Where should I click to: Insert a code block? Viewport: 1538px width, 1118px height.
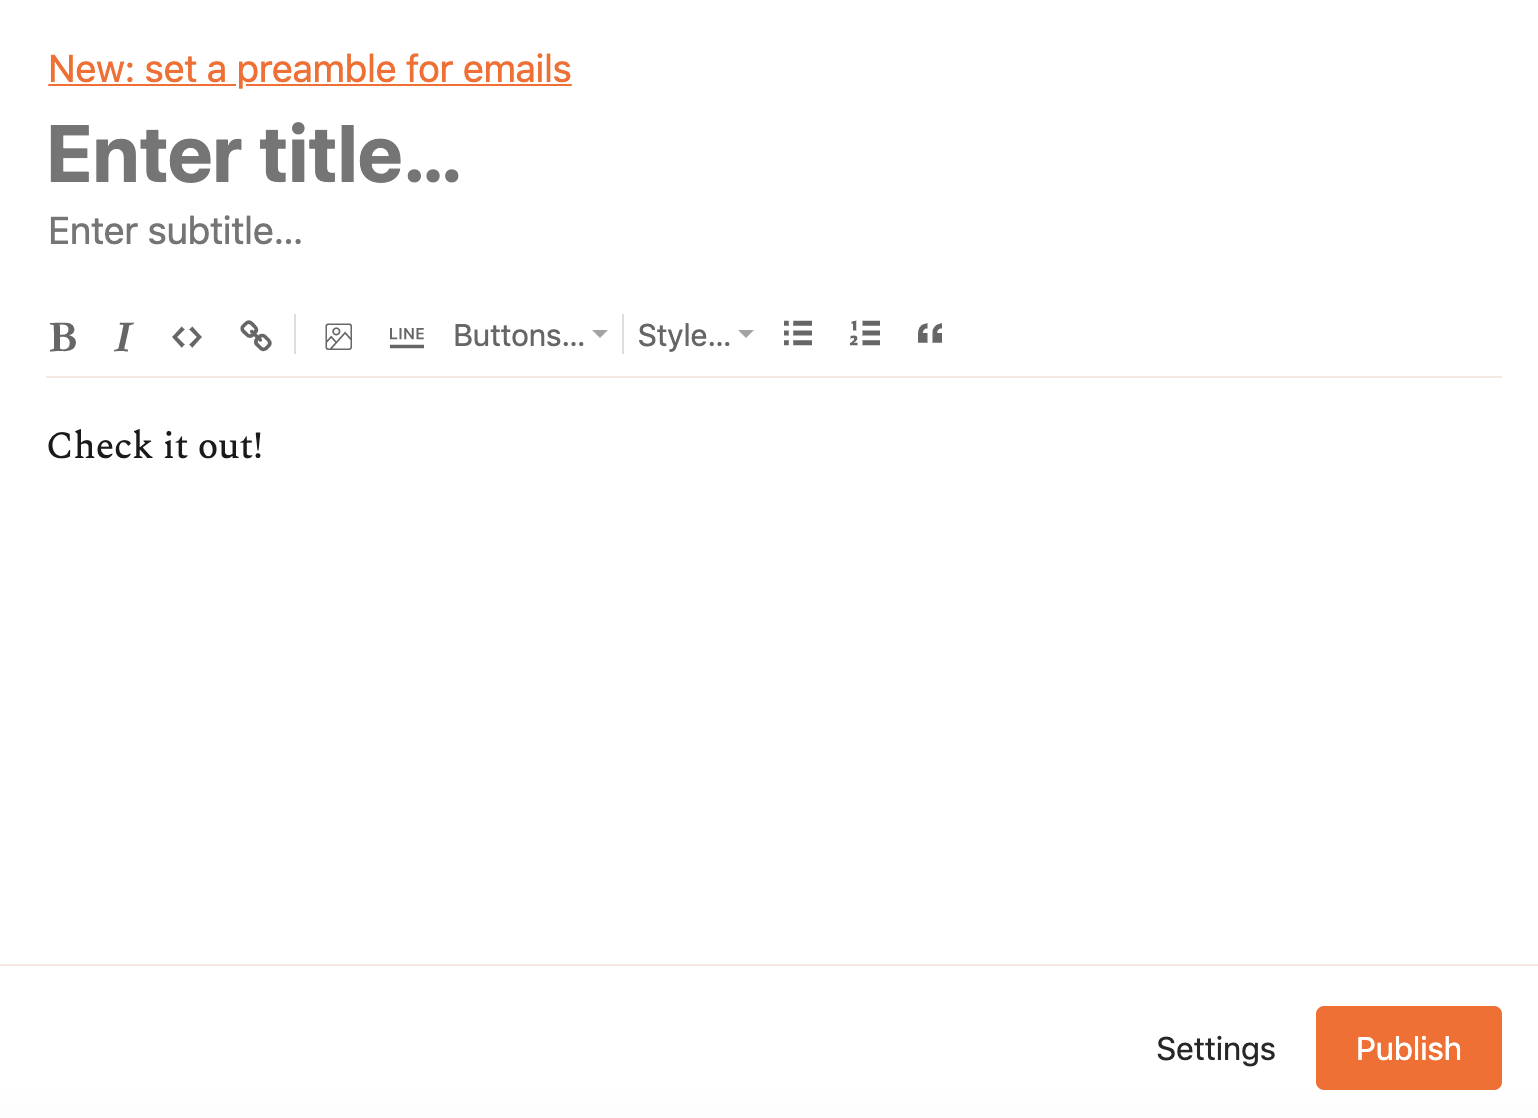[186, 336]
